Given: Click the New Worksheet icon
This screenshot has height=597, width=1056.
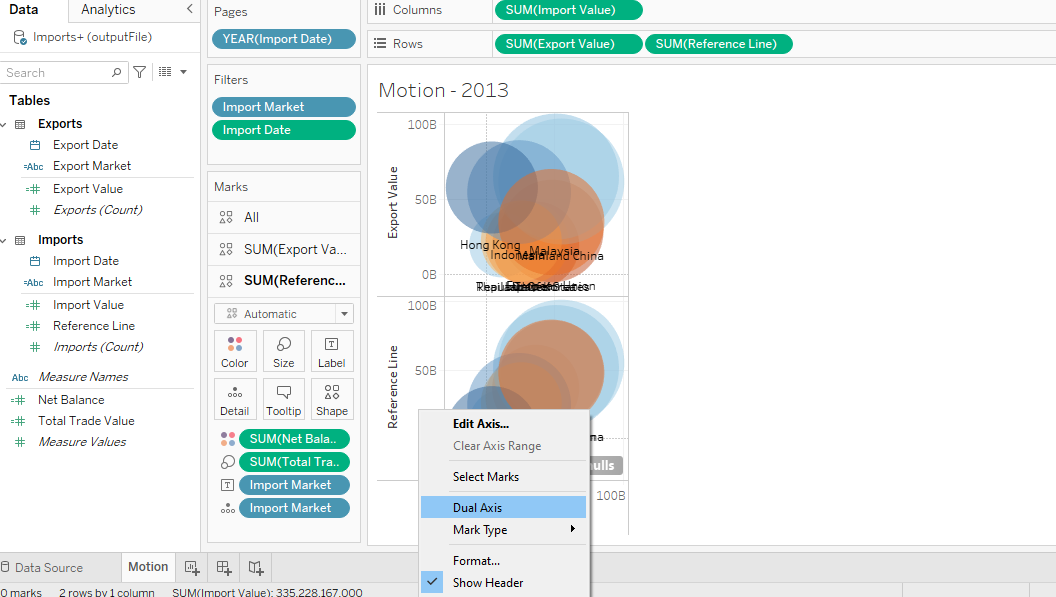Looking at the screenshot, I should point(192,568).
